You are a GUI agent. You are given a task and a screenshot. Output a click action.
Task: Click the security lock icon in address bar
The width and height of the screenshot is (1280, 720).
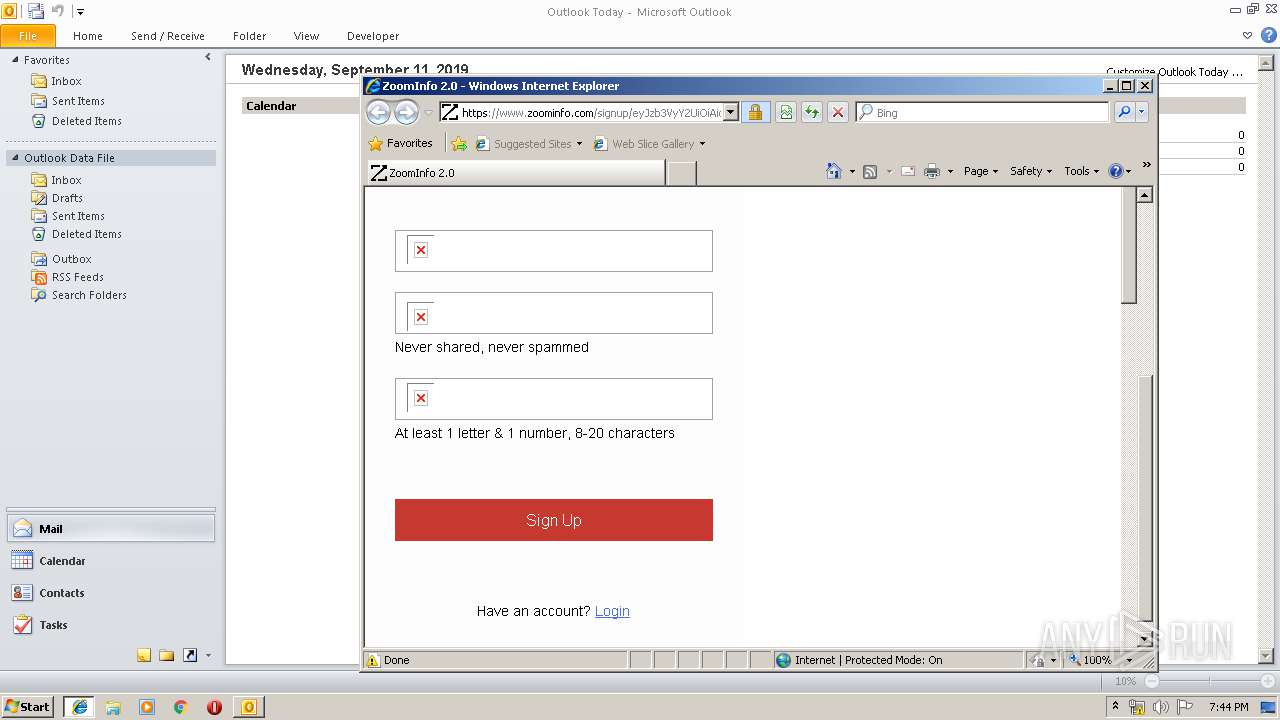point(755,112)
